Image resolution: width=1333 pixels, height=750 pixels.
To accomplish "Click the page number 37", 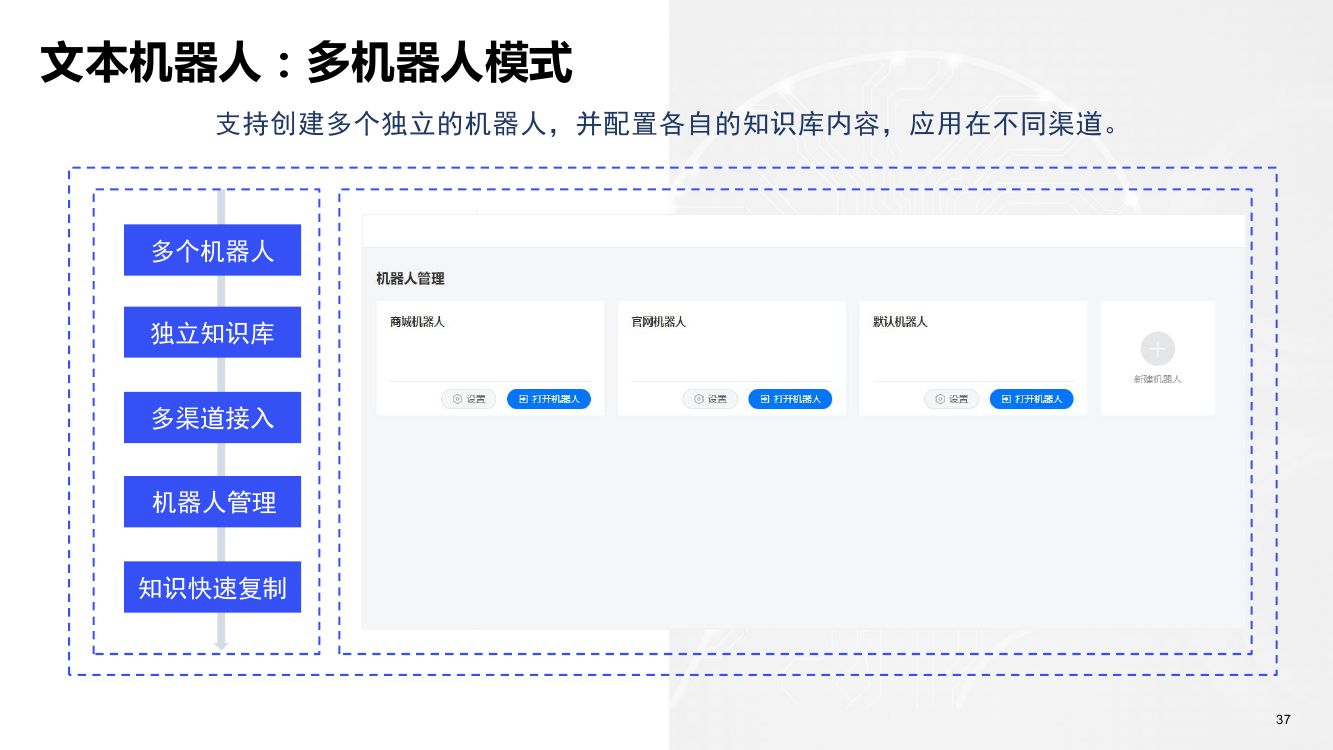I will coord(1283,720).
